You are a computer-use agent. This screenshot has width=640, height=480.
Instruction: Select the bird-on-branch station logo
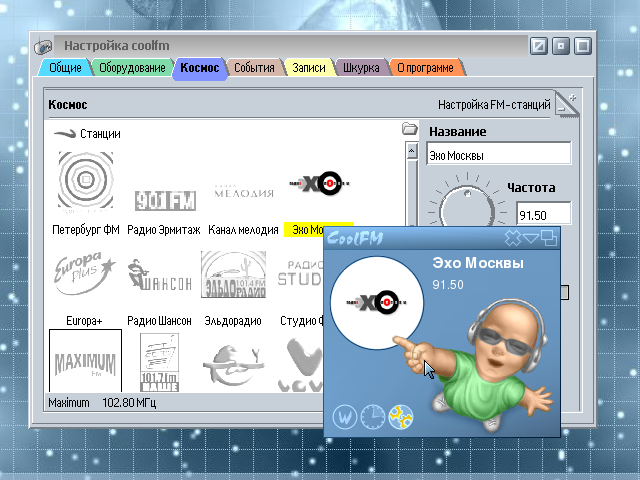pyautogui.click(x=233, y=365)
